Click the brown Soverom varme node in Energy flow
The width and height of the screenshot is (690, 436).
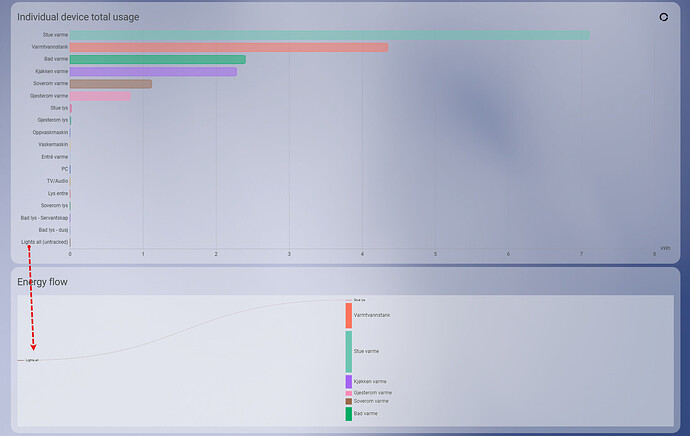[x=349, y=401]
